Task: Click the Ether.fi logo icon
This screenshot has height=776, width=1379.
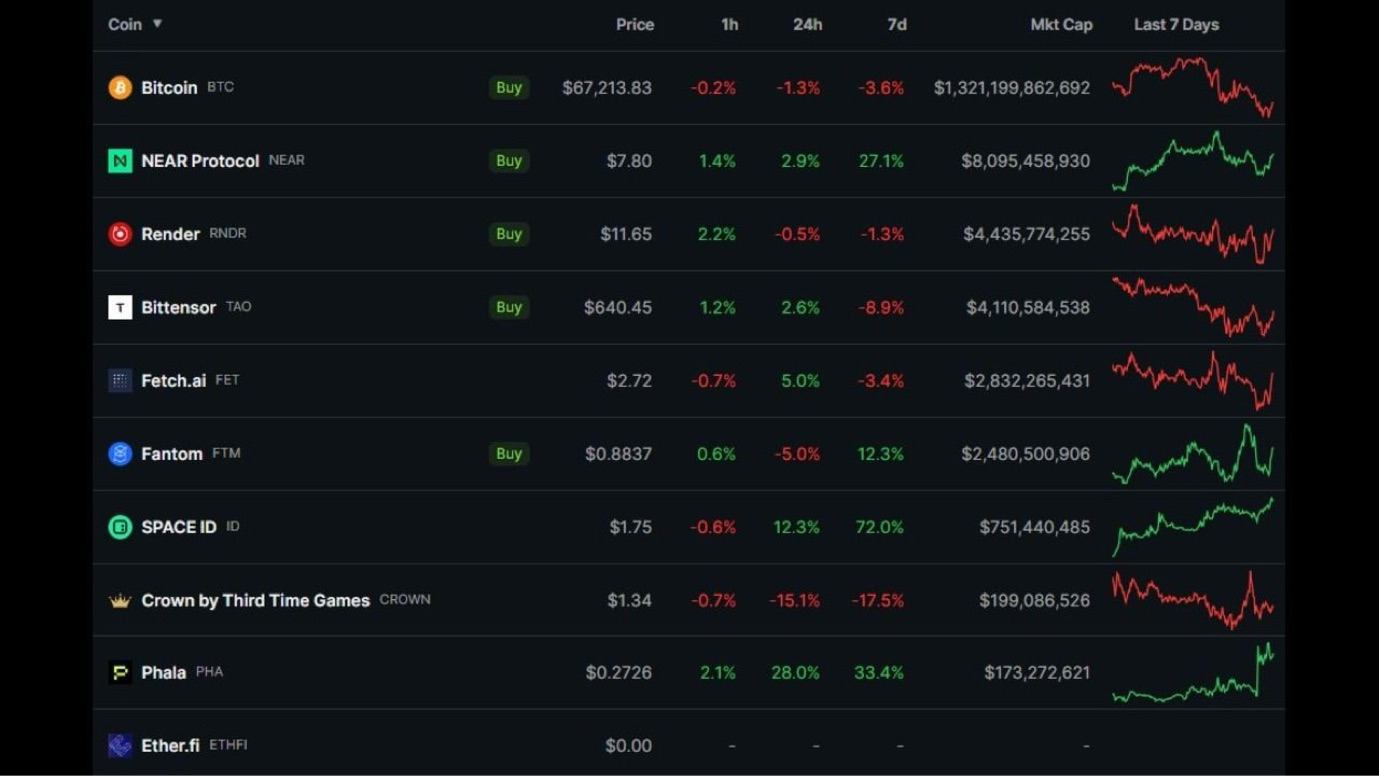Action: coord(120,746)
